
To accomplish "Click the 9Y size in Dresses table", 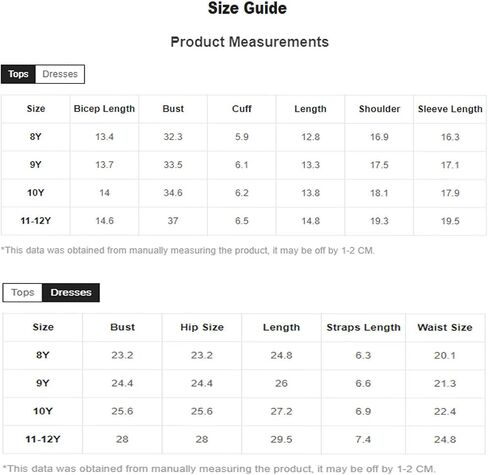I will [43, 383].
